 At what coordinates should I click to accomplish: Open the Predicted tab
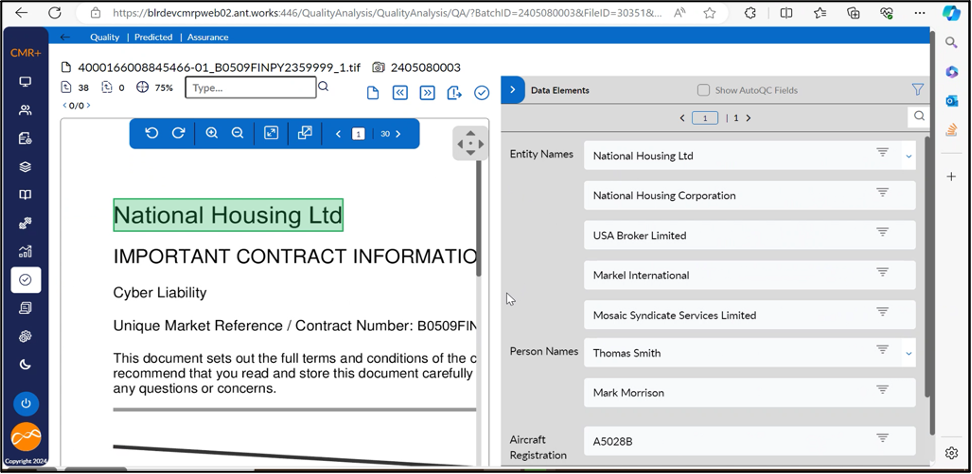point(153,37)
